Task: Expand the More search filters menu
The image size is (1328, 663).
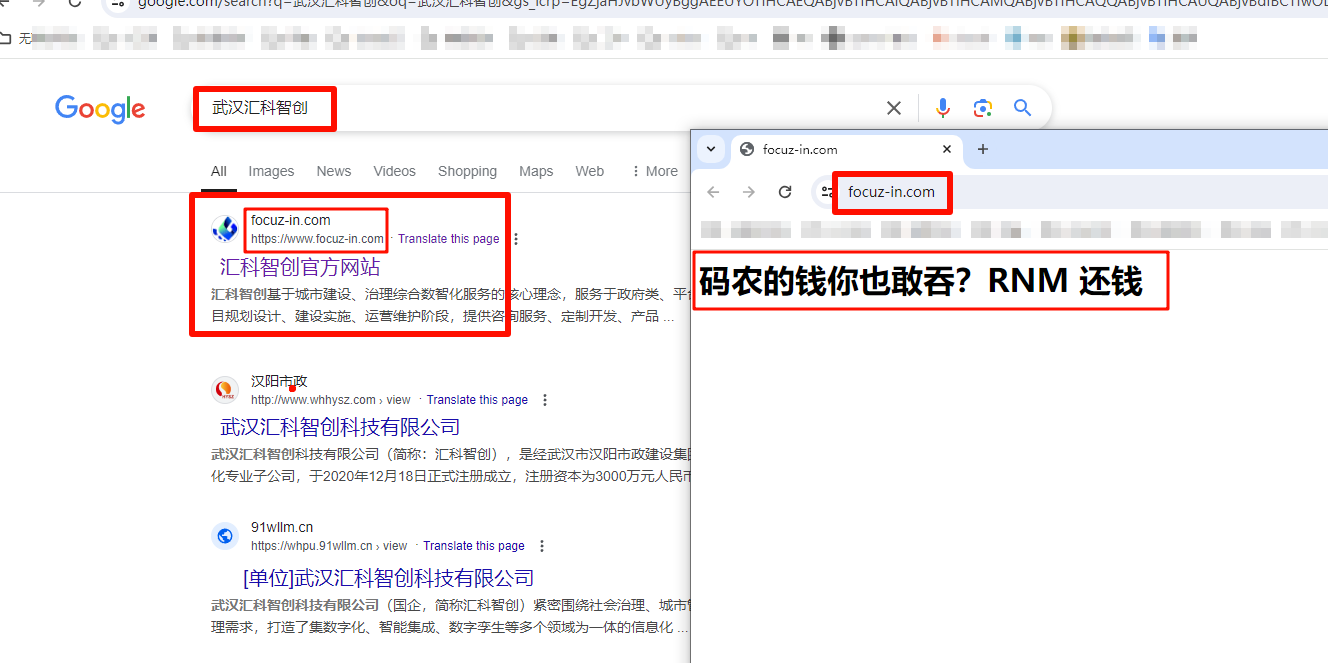Action: pos(654,171)
